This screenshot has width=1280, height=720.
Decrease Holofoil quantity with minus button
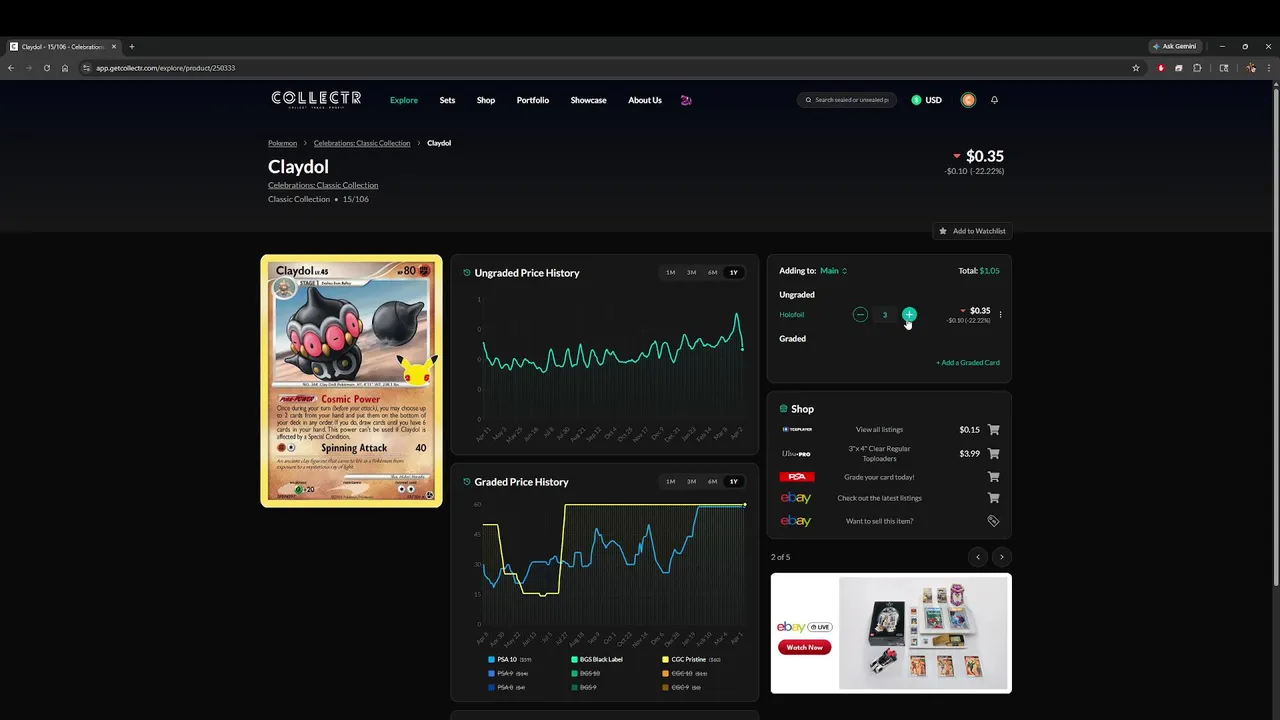[x=860, y=315]
